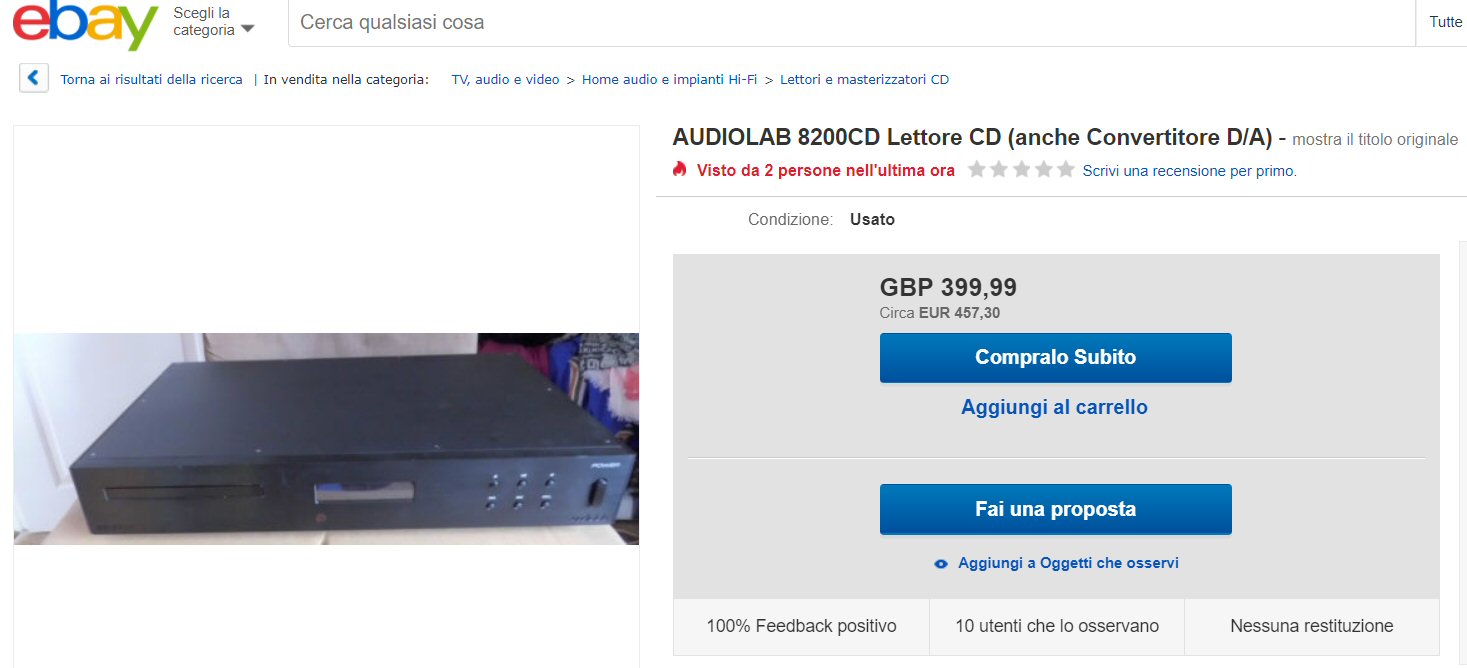Click the Fai una proposta button
The width and height of the screenshot is (1467, 668).
coord(1055,509)
